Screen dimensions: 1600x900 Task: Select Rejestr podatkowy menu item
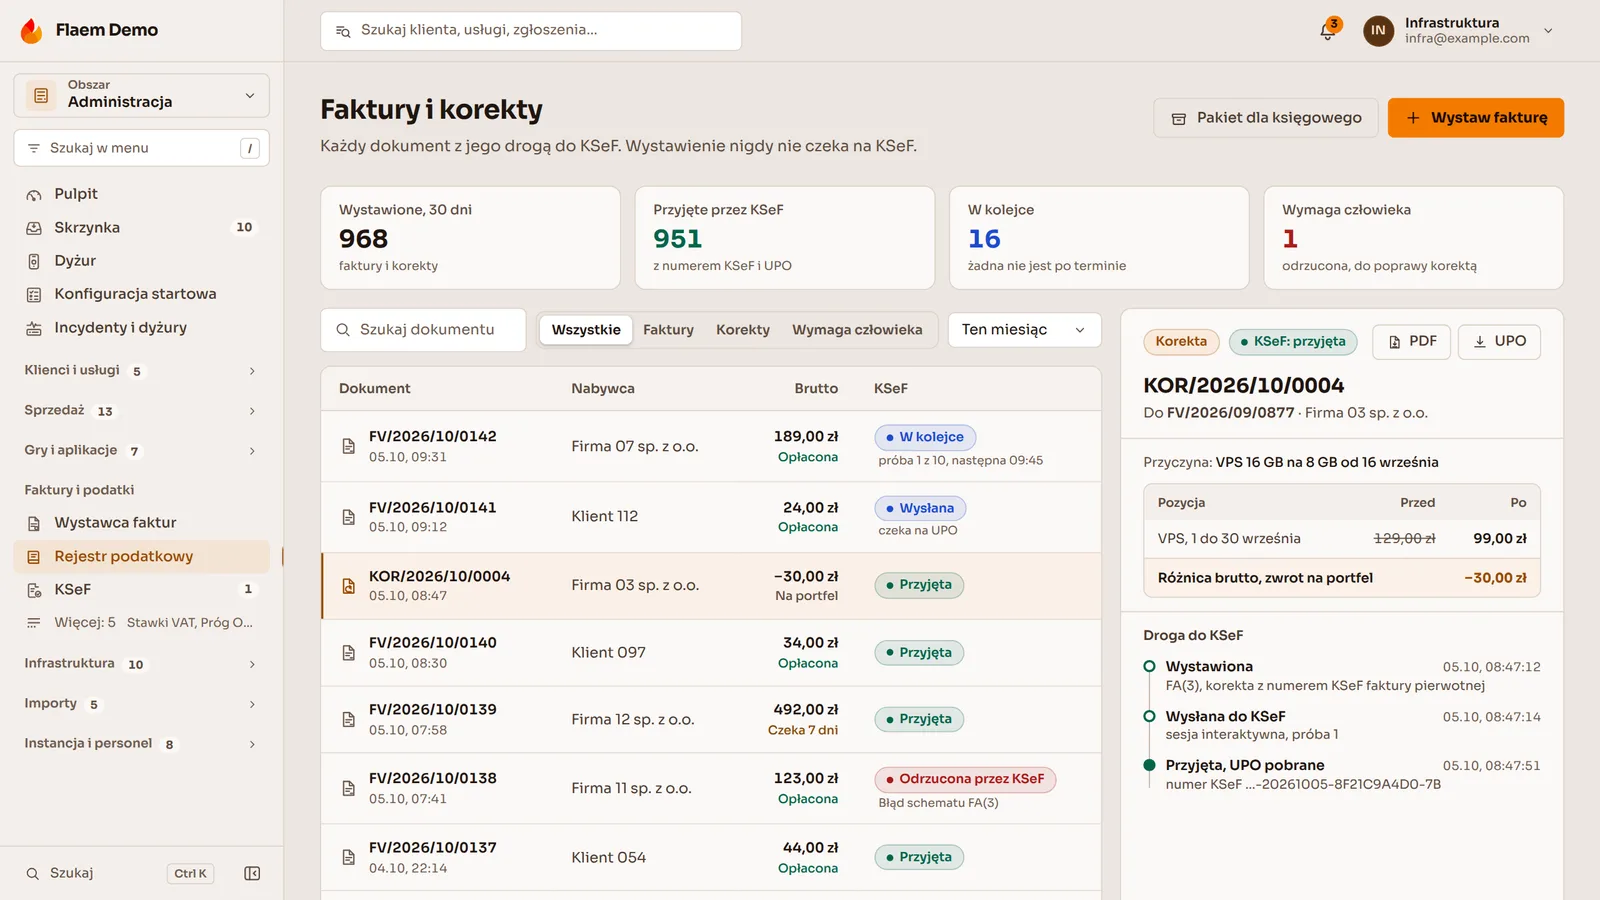(x=142, y=556)
